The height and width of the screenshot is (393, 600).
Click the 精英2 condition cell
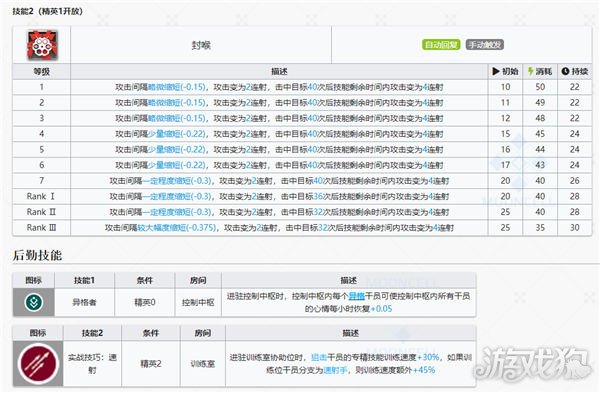click(x=151, y=364)
